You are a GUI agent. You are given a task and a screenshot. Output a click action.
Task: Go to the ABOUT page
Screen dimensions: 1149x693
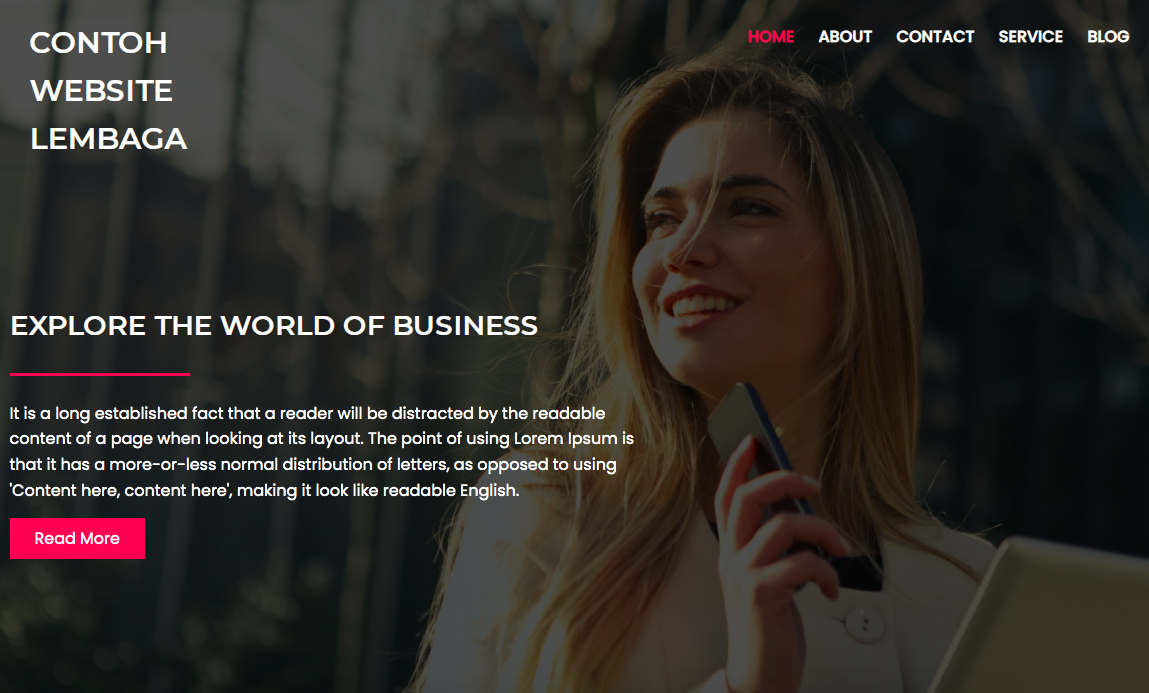point(845,37)
